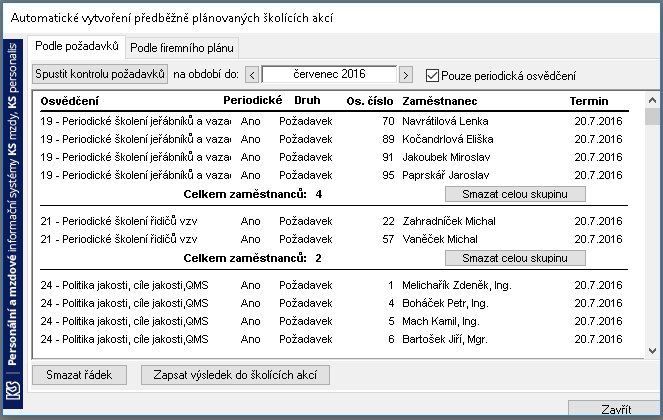Select row for Vaněček Michal
This screenshot has width=663, height=420.
(334, 239)
